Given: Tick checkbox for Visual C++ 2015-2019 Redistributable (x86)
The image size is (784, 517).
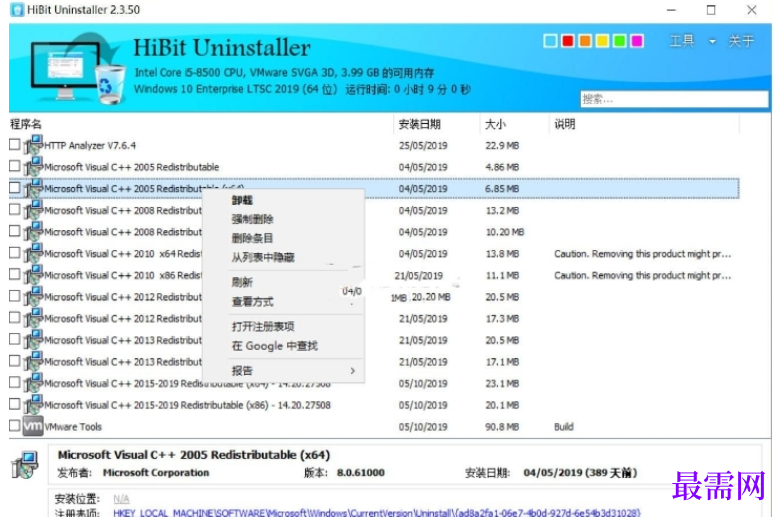Looking at the screenshot, I should (14, 404).
